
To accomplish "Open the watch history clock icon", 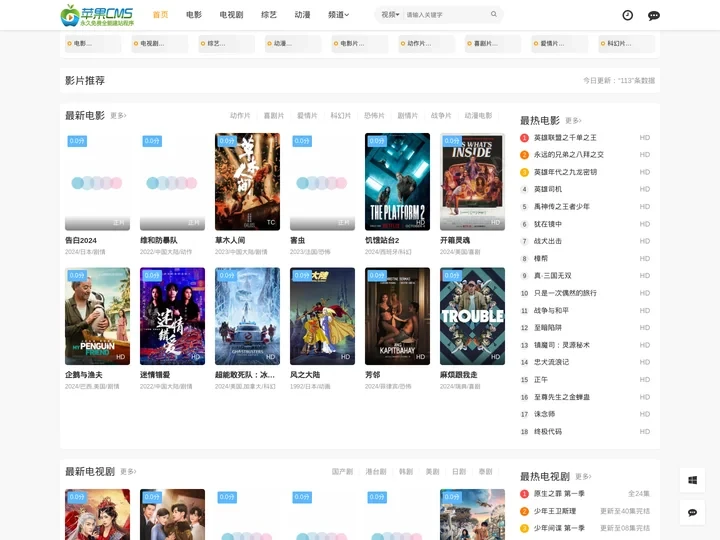I will coord(627,15).
